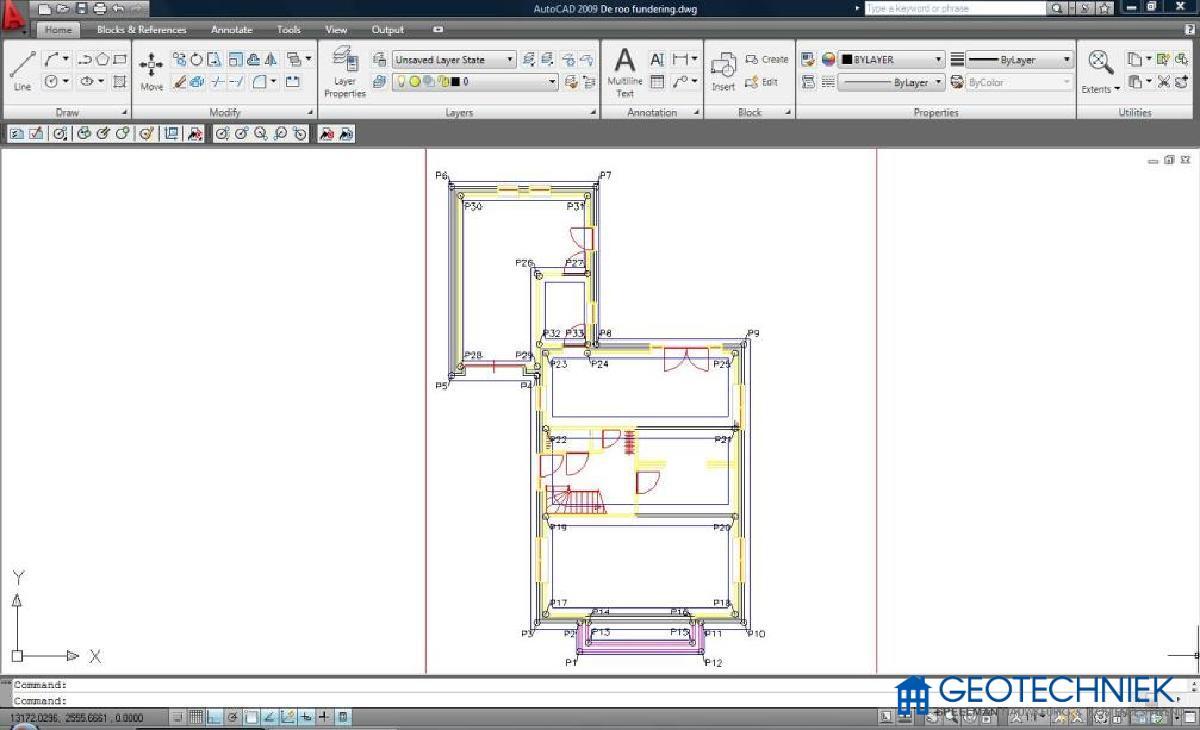Toggle Grid display in status bar
This screenshot has width=1200, height=730.
196,717
